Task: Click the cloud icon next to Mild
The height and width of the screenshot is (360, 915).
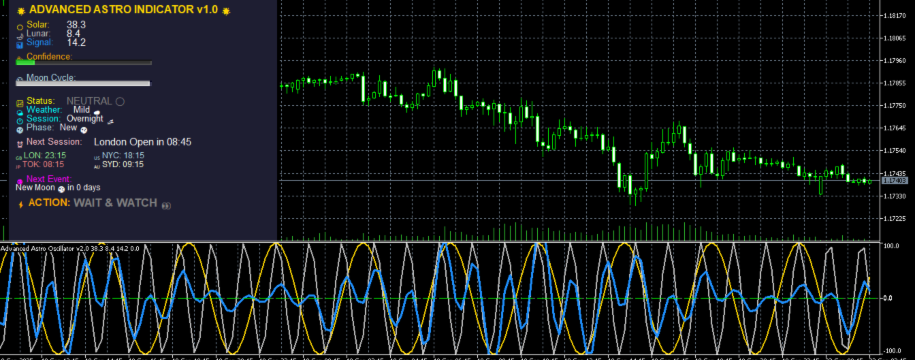Action: tap(97, 112)
